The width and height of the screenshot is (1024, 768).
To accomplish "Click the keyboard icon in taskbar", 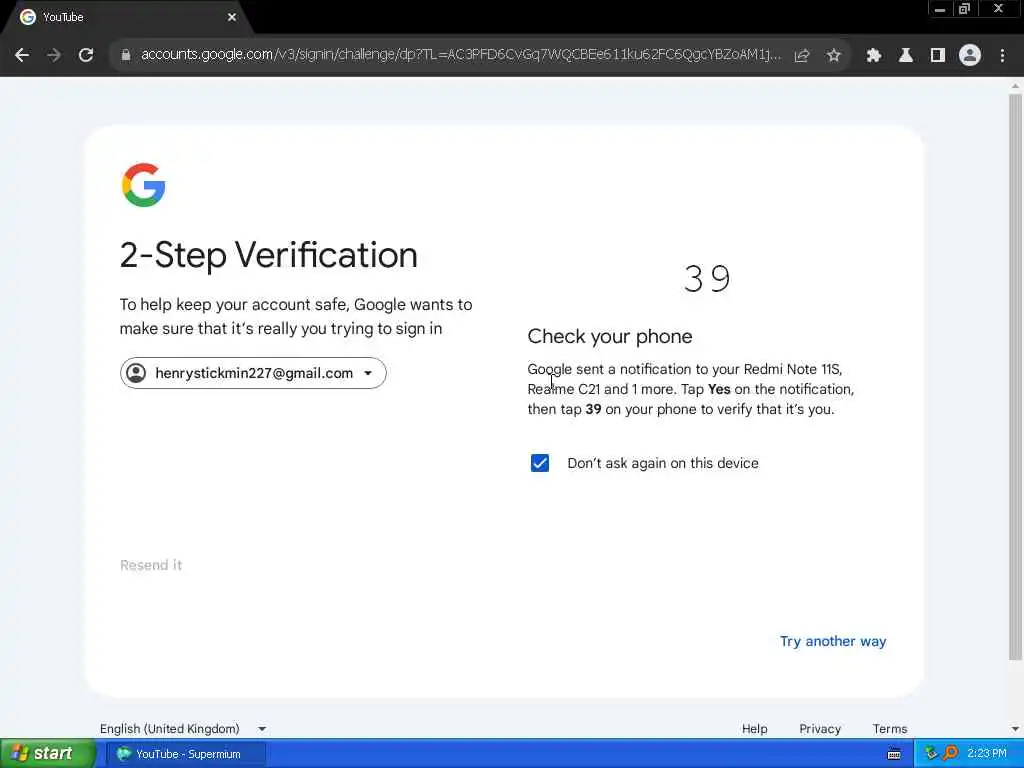I will 894,754.
